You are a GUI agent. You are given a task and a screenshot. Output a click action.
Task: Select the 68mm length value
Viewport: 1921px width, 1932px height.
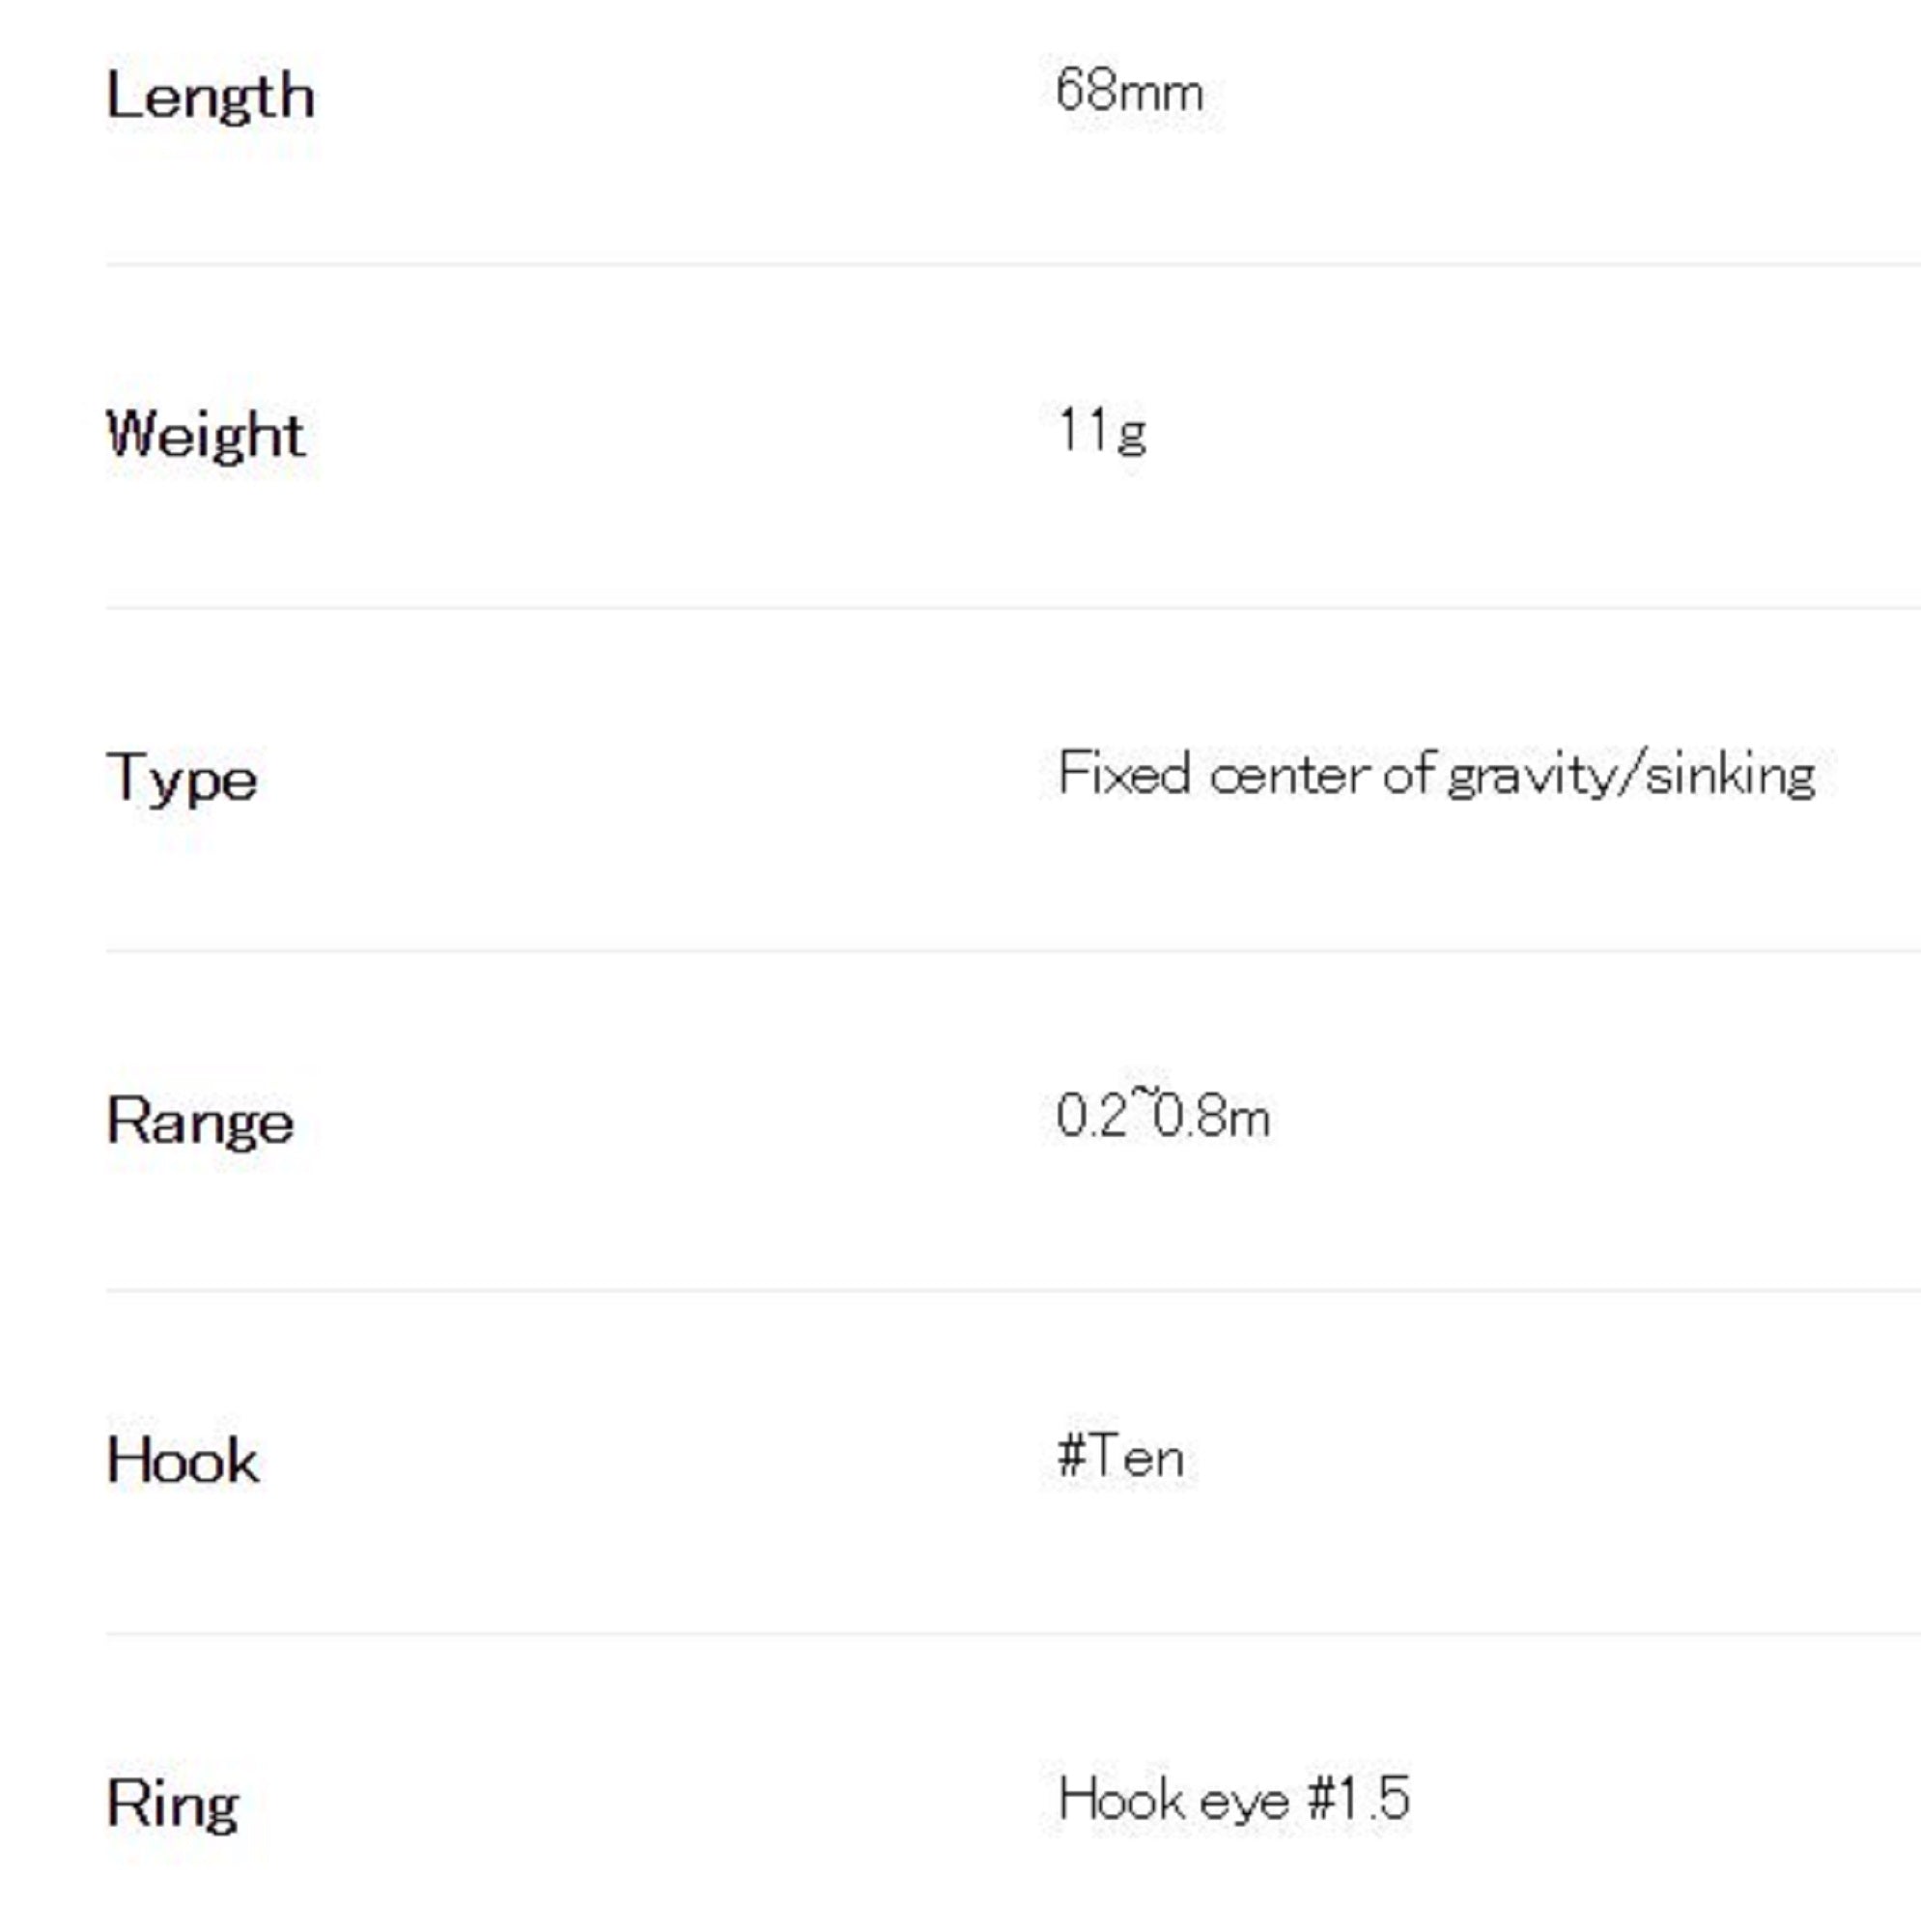point(1129,91)
